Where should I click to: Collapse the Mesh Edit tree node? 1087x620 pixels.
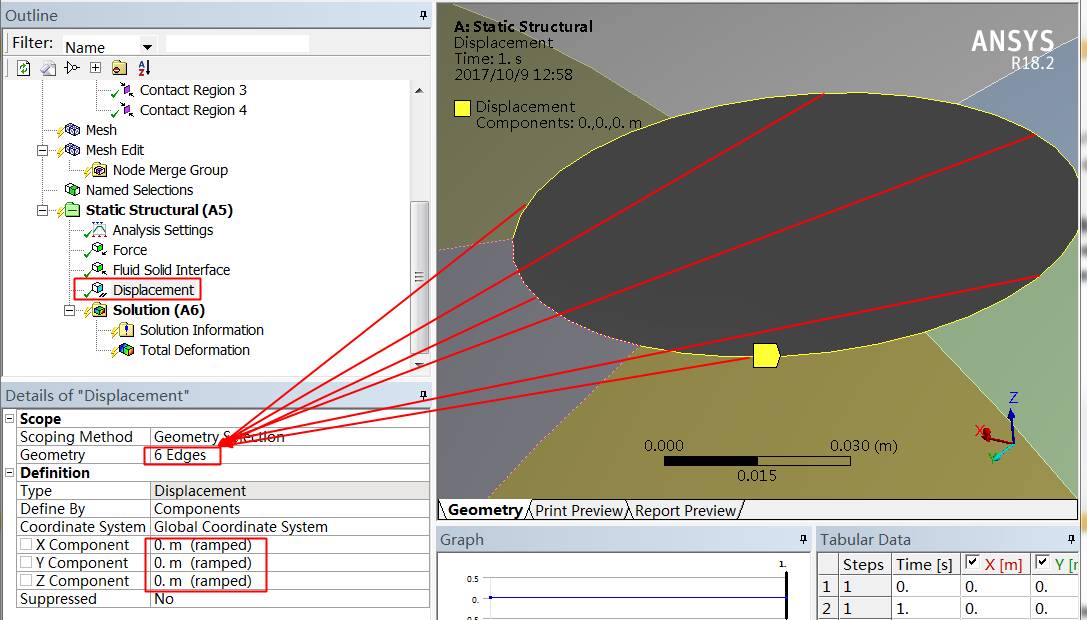(42, 150)
